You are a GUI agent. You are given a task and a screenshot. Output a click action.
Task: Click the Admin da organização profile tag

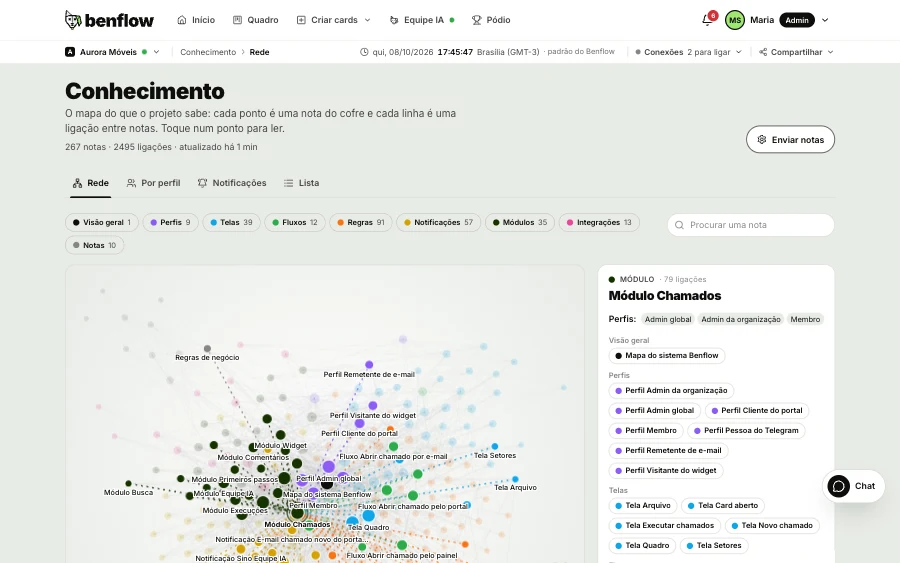click(x=740, y=320)
